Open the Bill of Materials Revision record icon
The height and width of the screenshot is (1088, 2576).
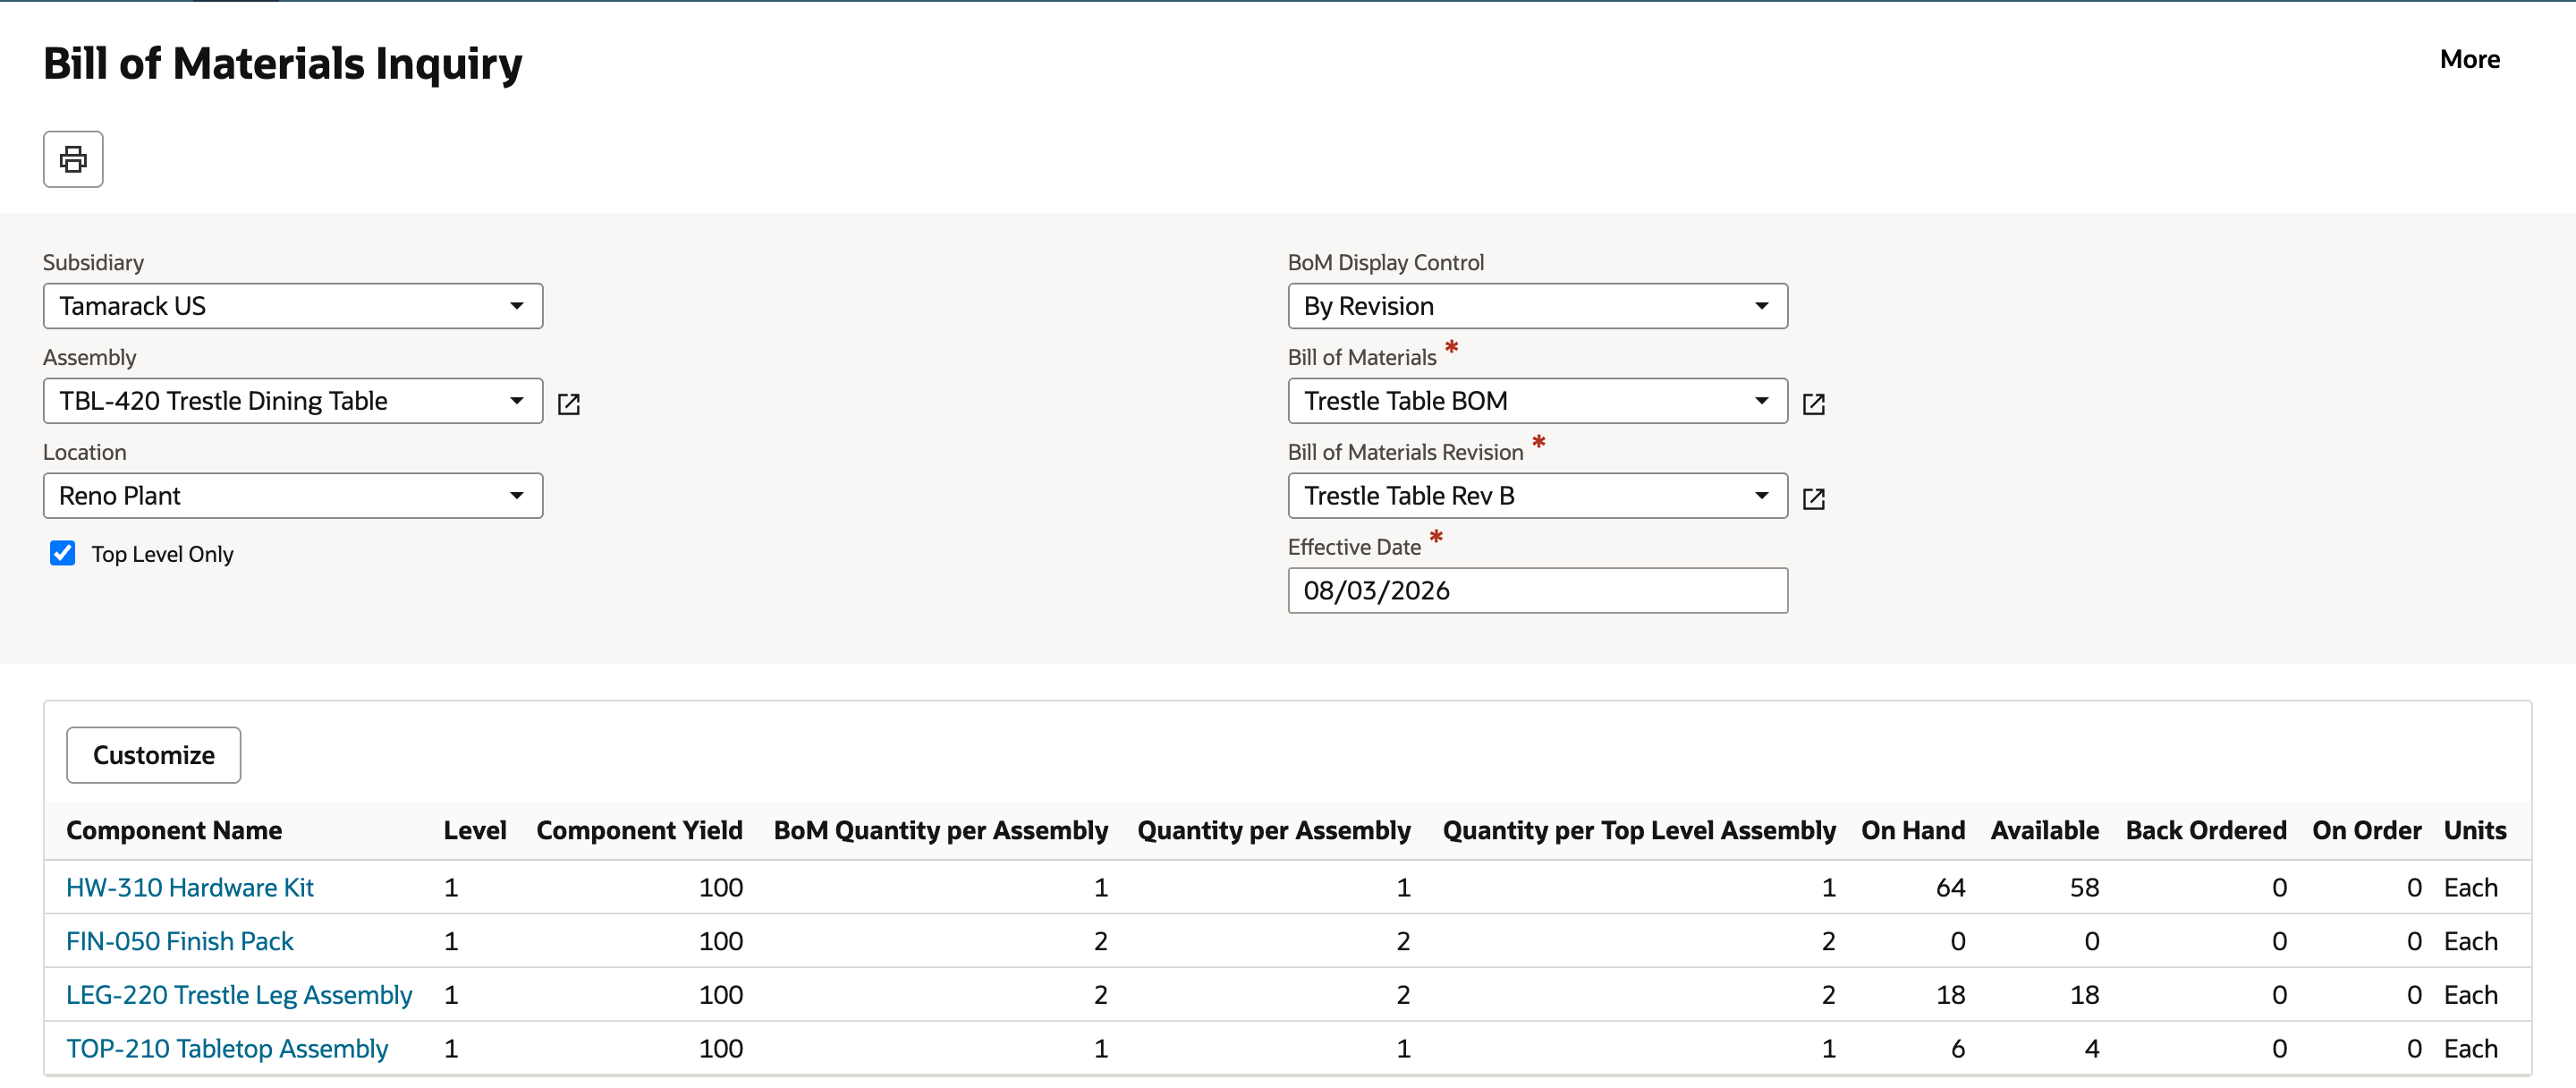point(1813,498)
